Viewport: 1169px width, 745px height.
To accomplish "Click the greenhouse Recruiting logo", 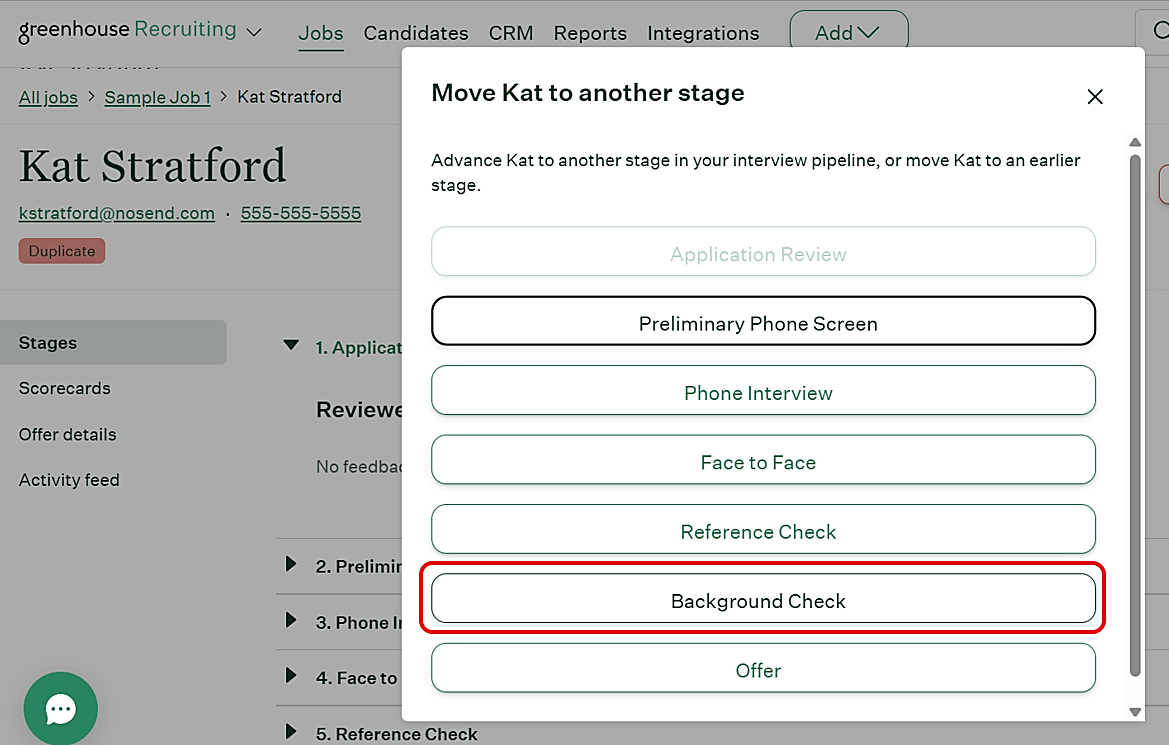I will [x=127, y=30].
